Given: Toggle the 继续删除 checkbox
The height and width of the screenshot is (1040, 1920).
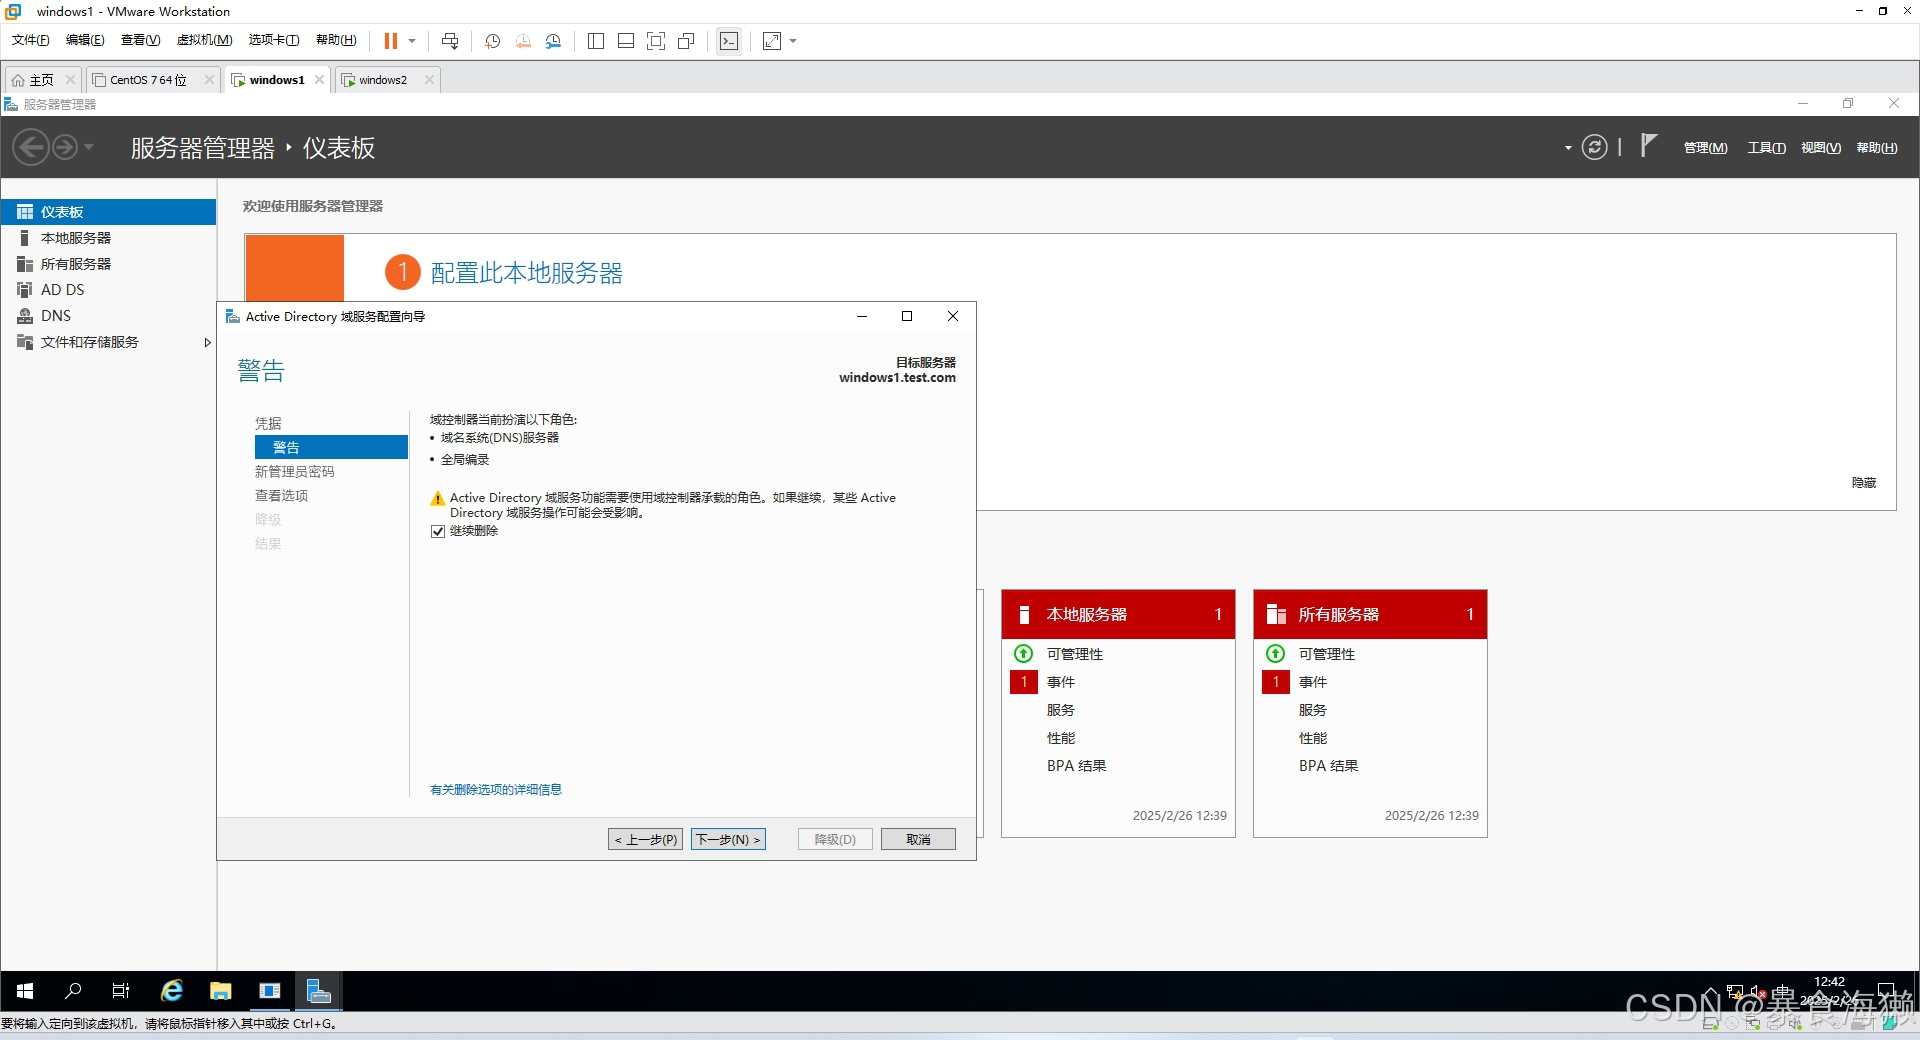Looking at the screenshot, I should point(437,531).
